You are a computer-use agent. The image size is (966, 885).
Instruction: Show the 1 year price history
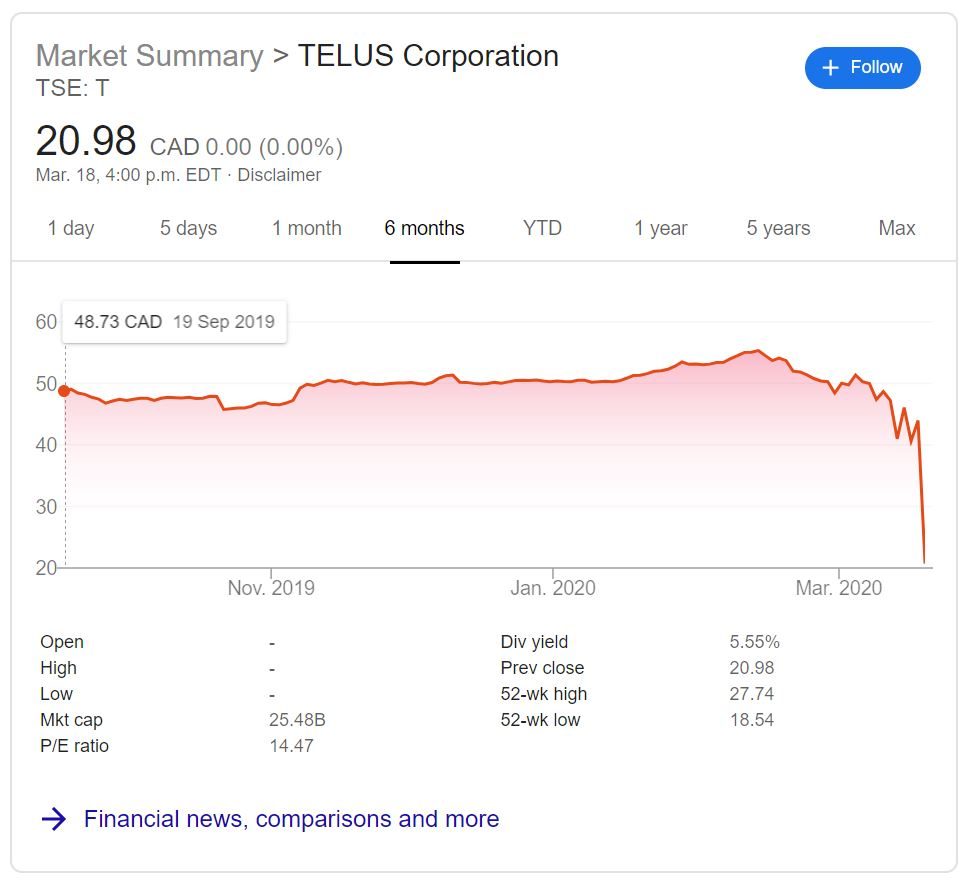[660, 228]
